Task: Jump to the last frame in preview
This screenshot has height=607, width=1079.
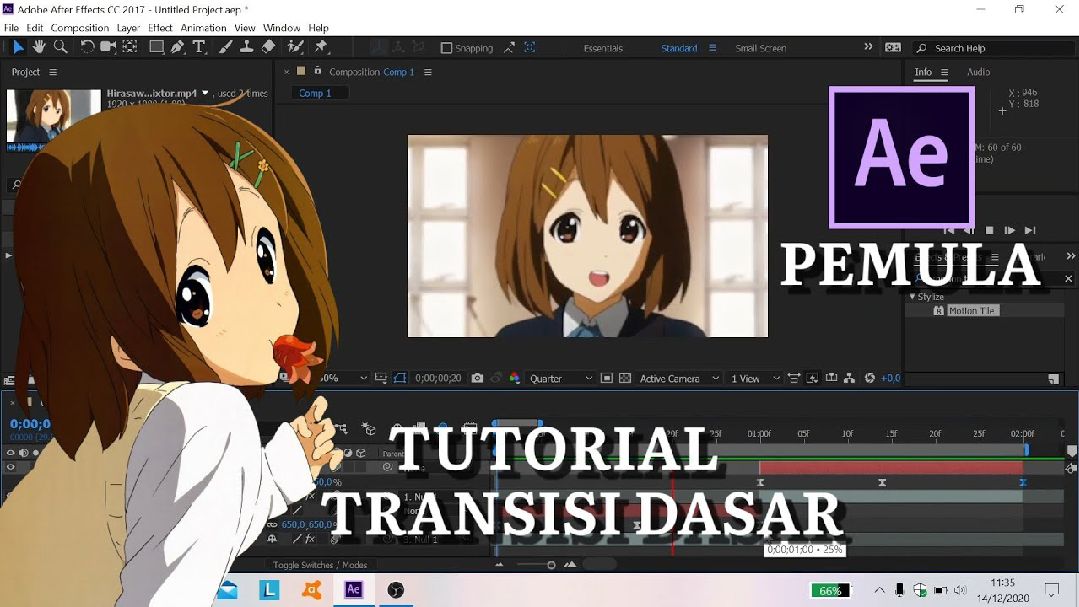Action: pos(1030,231)
